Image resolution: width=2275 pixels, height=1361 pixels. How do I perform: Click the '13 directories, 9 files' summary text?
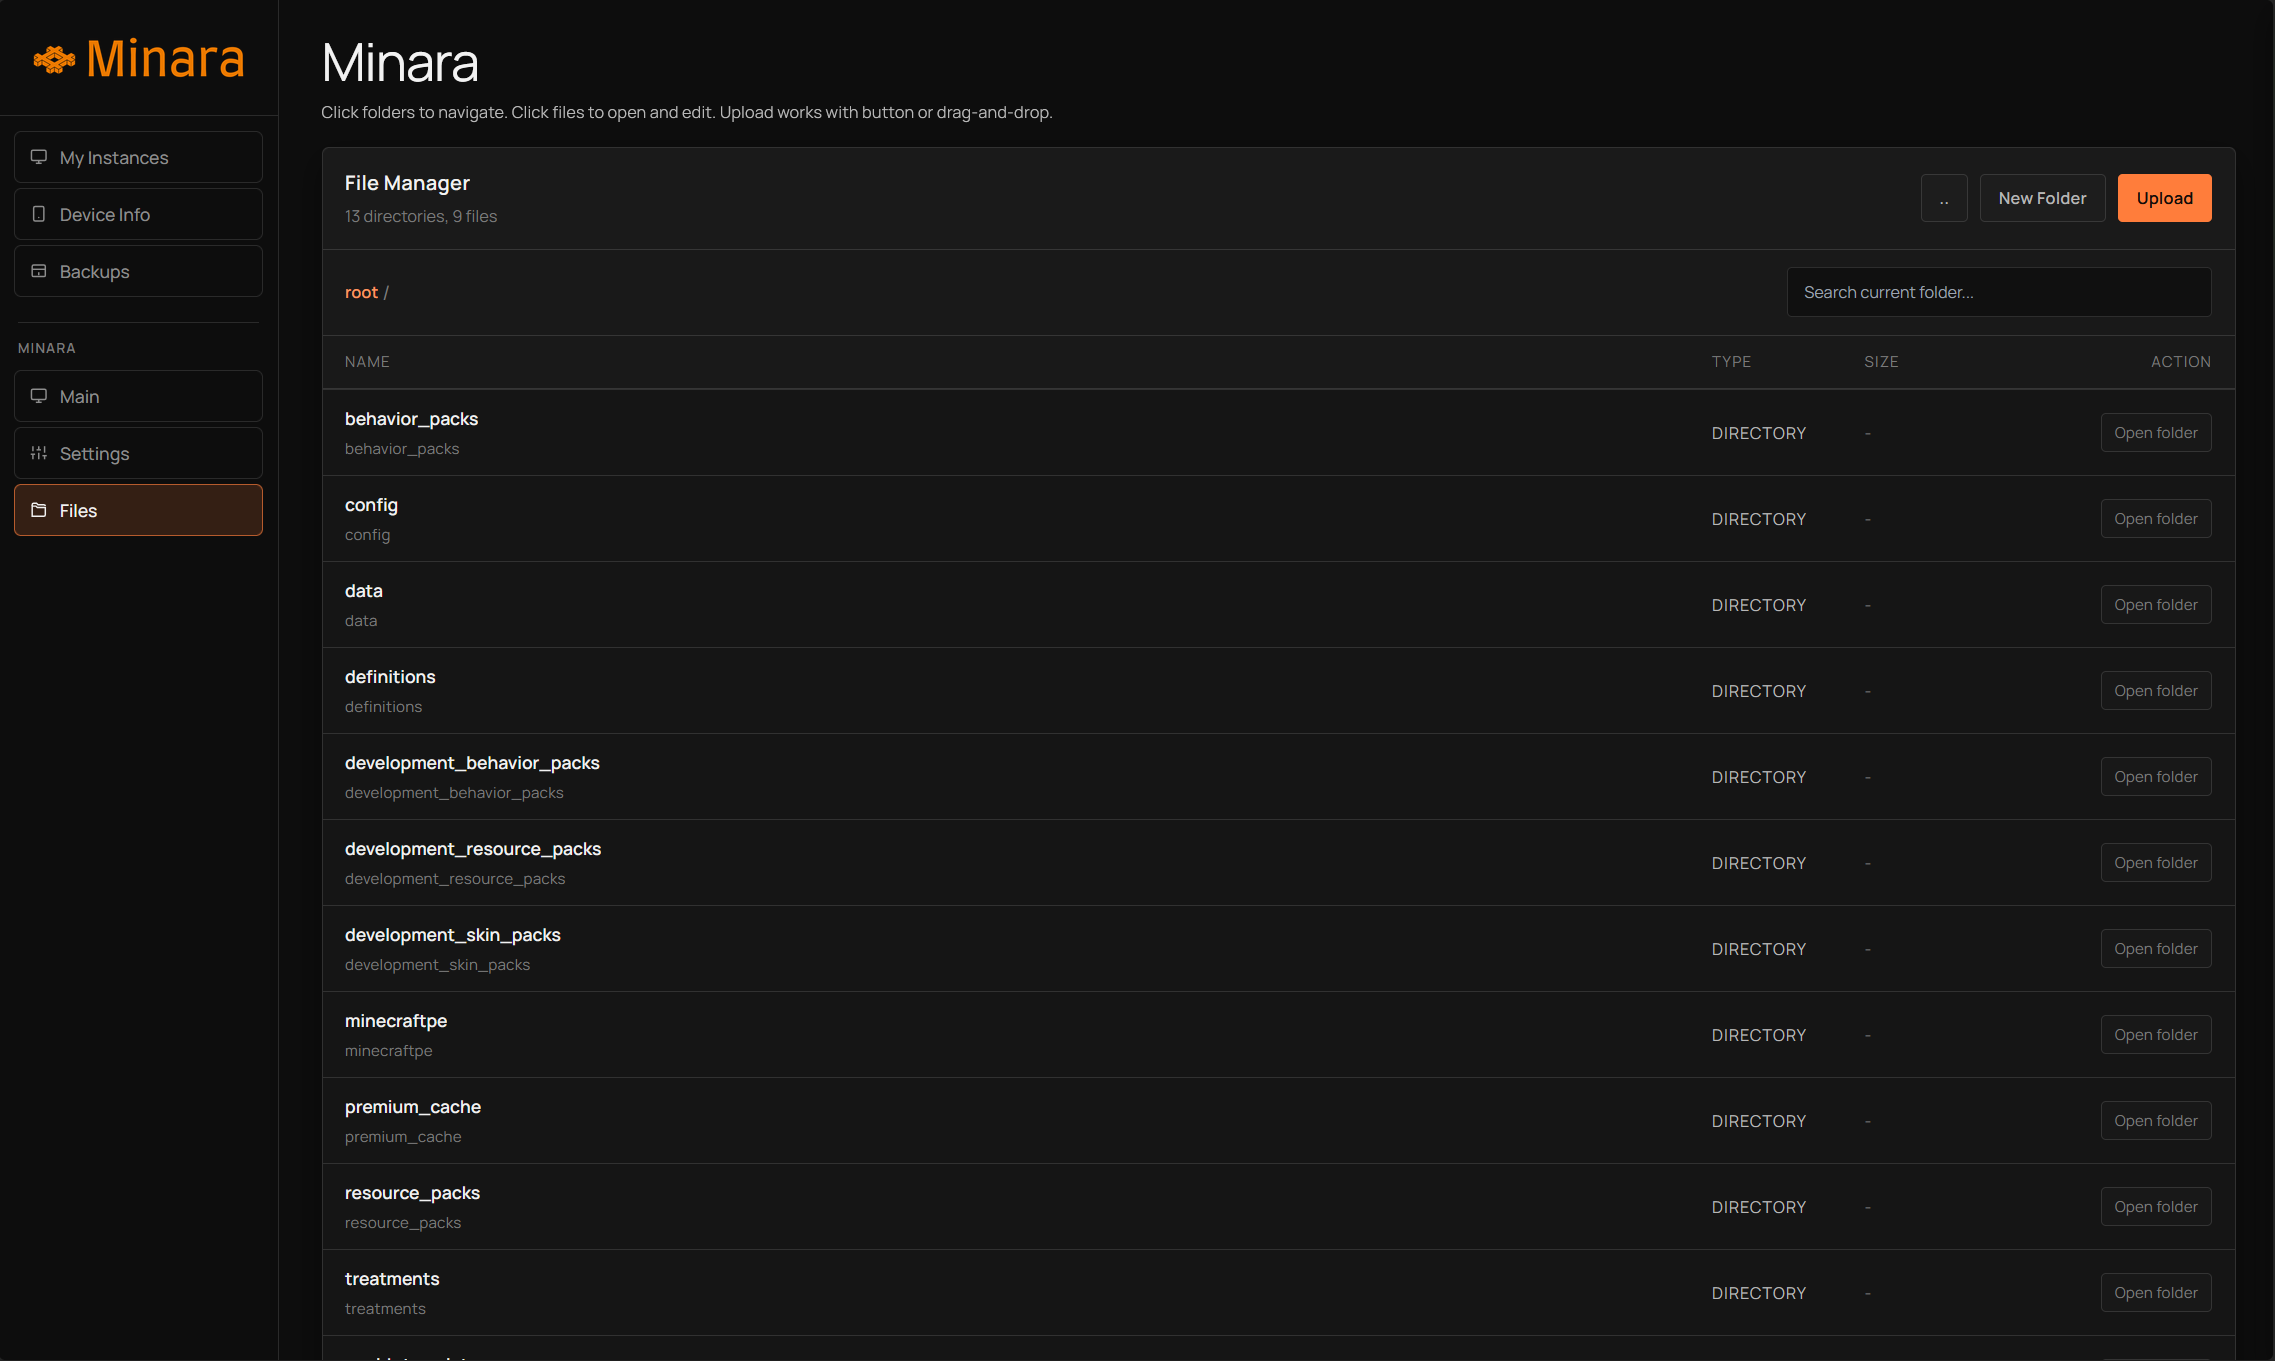pos(421,216)
